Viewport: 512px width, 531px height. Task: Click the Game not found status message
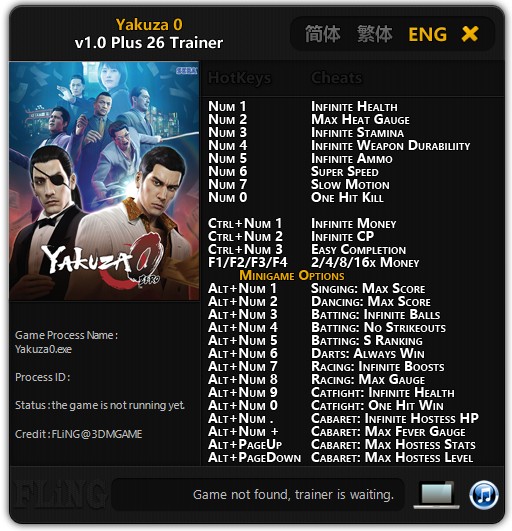293,495
